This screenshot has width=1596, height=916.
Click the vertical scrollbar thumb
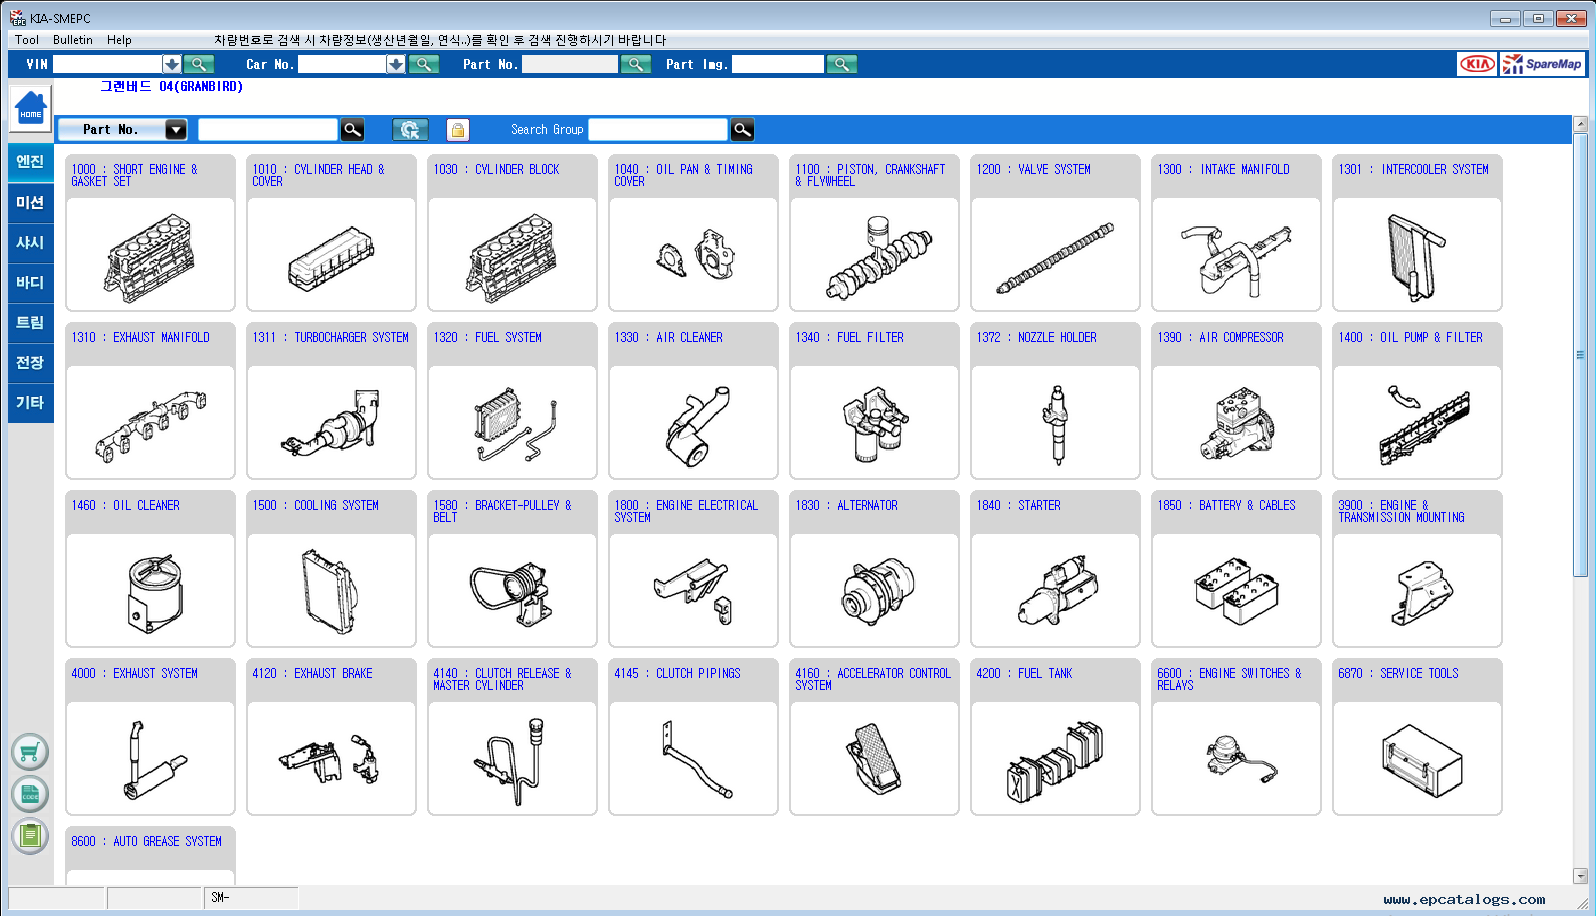[x=1580, y=354]
